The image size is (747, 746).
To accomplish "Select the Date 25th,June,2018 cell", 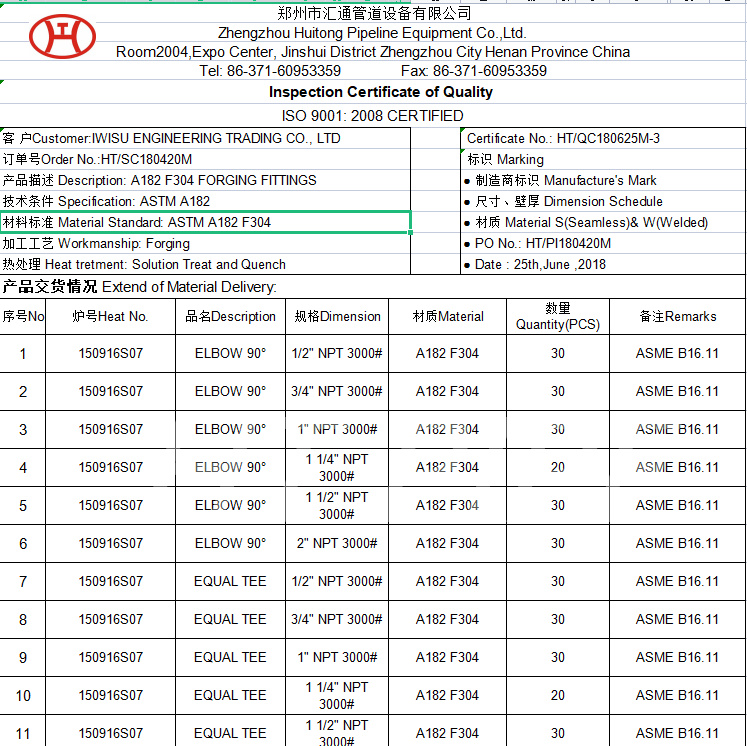I will click(603, 264).
